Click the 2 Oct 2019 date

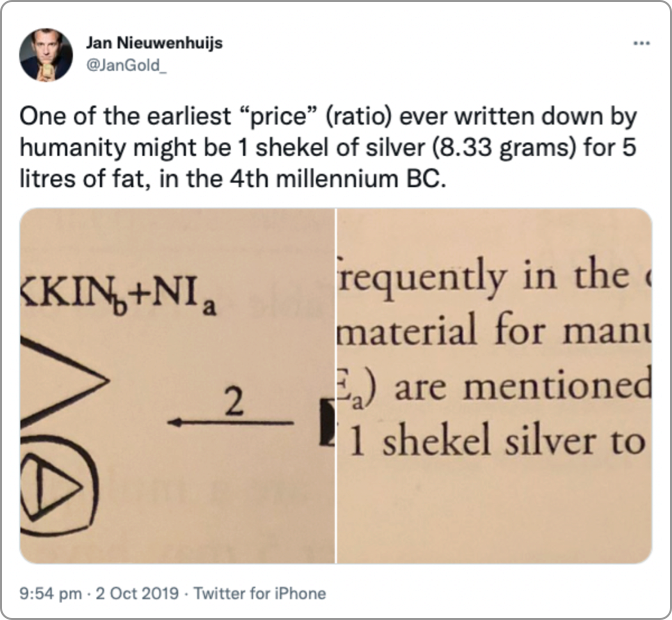click(137, 593)
